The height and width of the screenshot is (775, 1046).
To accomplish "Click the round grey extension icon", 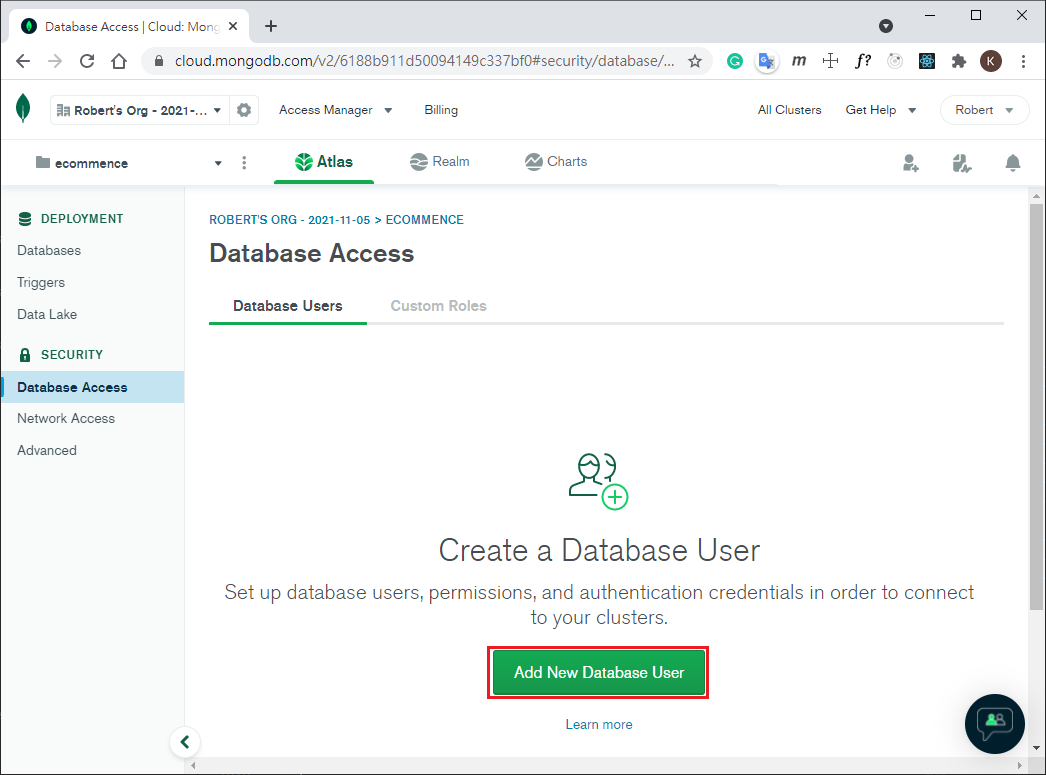I will (895, 61).
